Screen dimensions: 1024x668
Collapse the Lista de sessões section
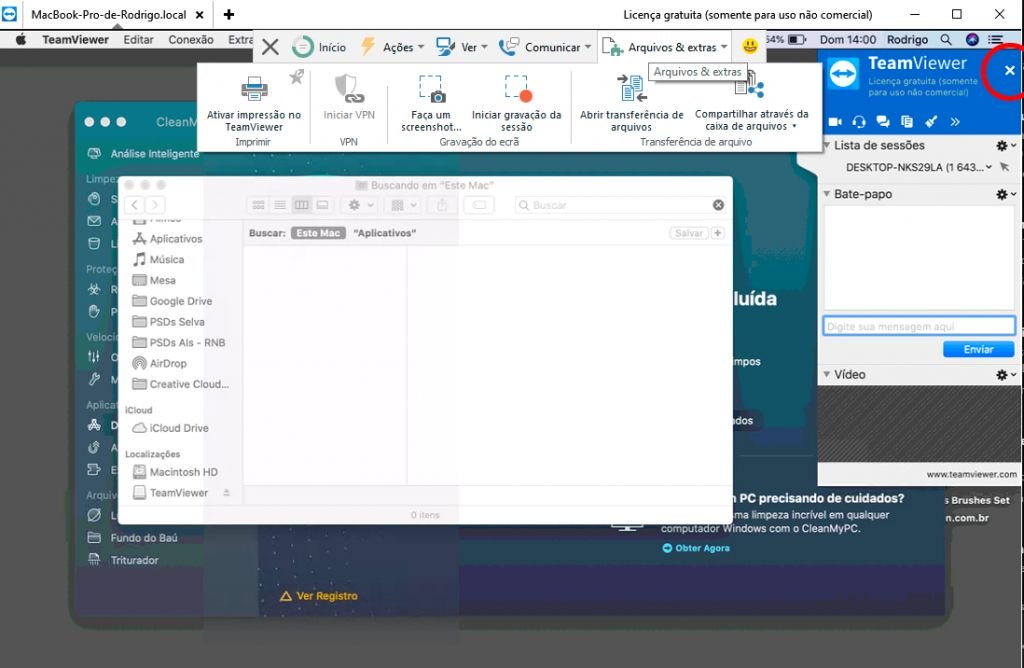pyautogui.click(x=827, y=145)
